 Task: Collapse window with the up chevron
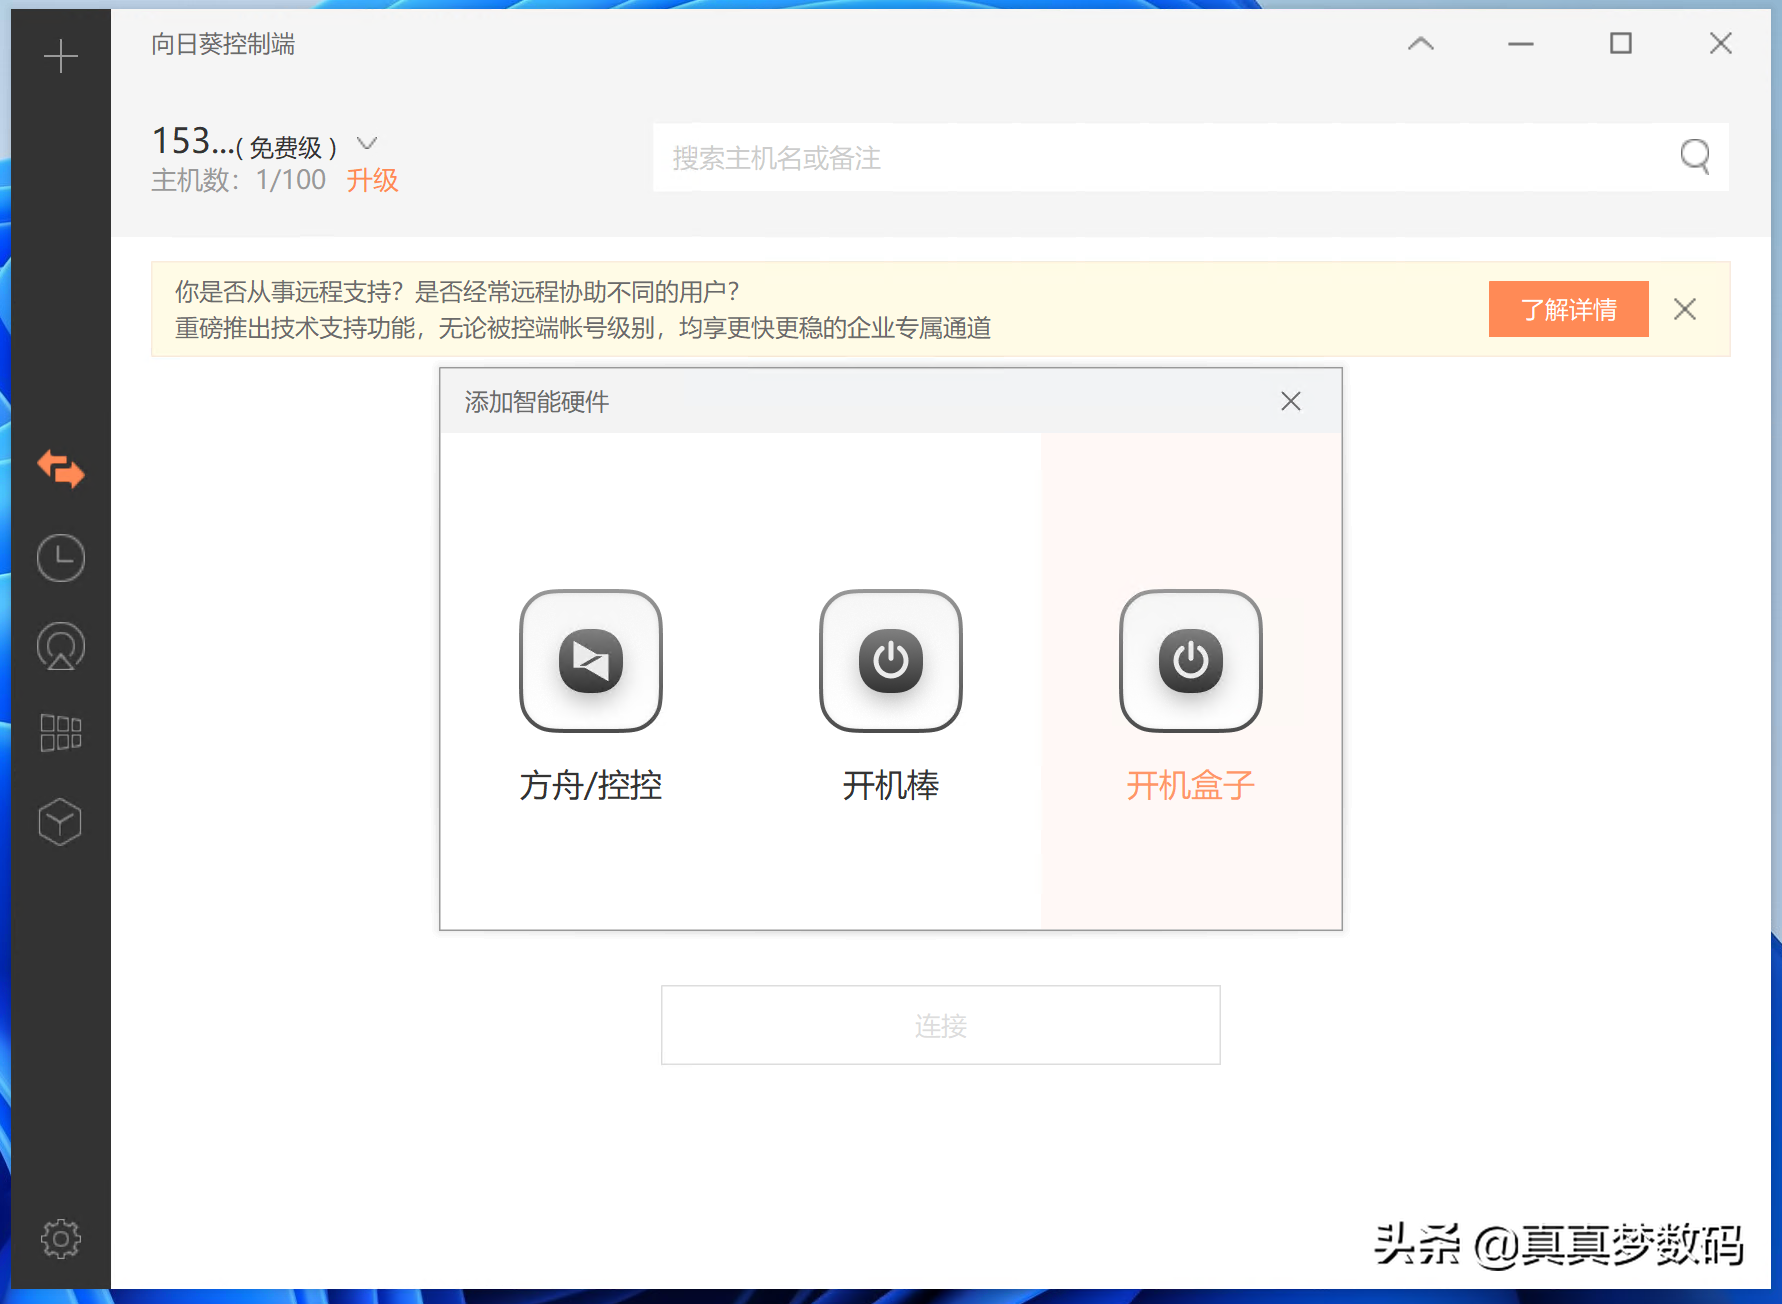point(1420,44)
